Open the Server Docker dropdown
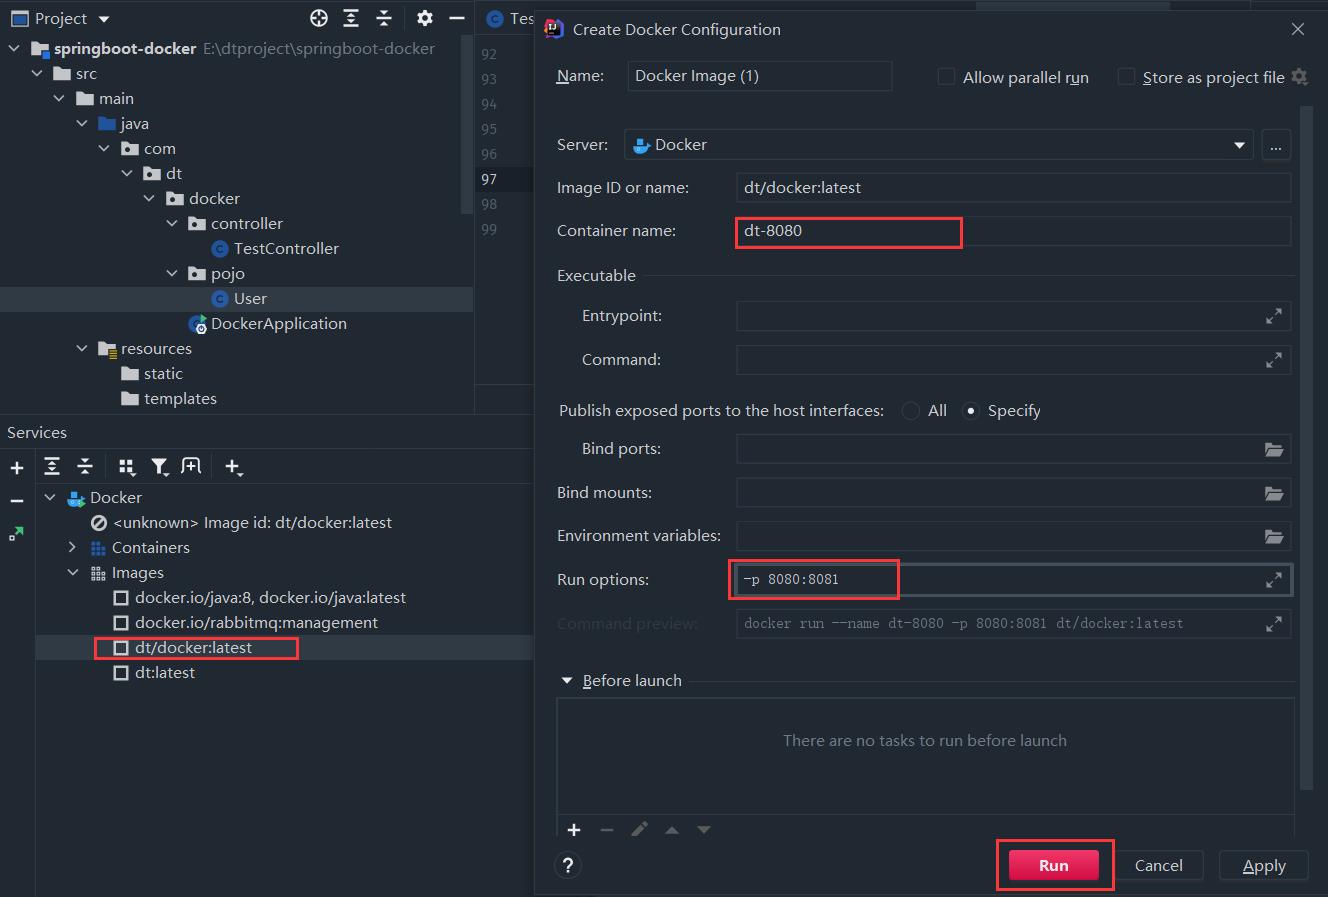 [939, 145]
